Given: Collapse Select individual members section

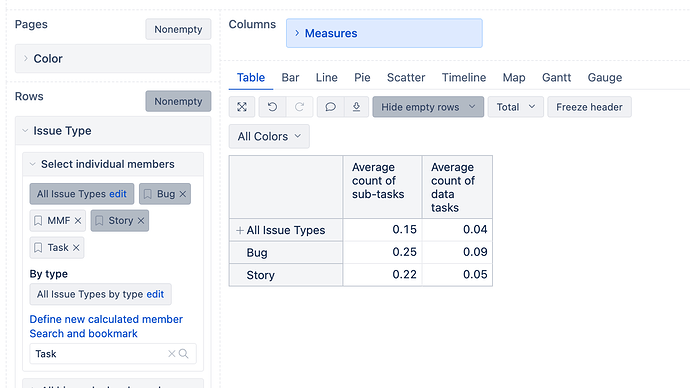Looking at the screenshot, I should [32, 164].
